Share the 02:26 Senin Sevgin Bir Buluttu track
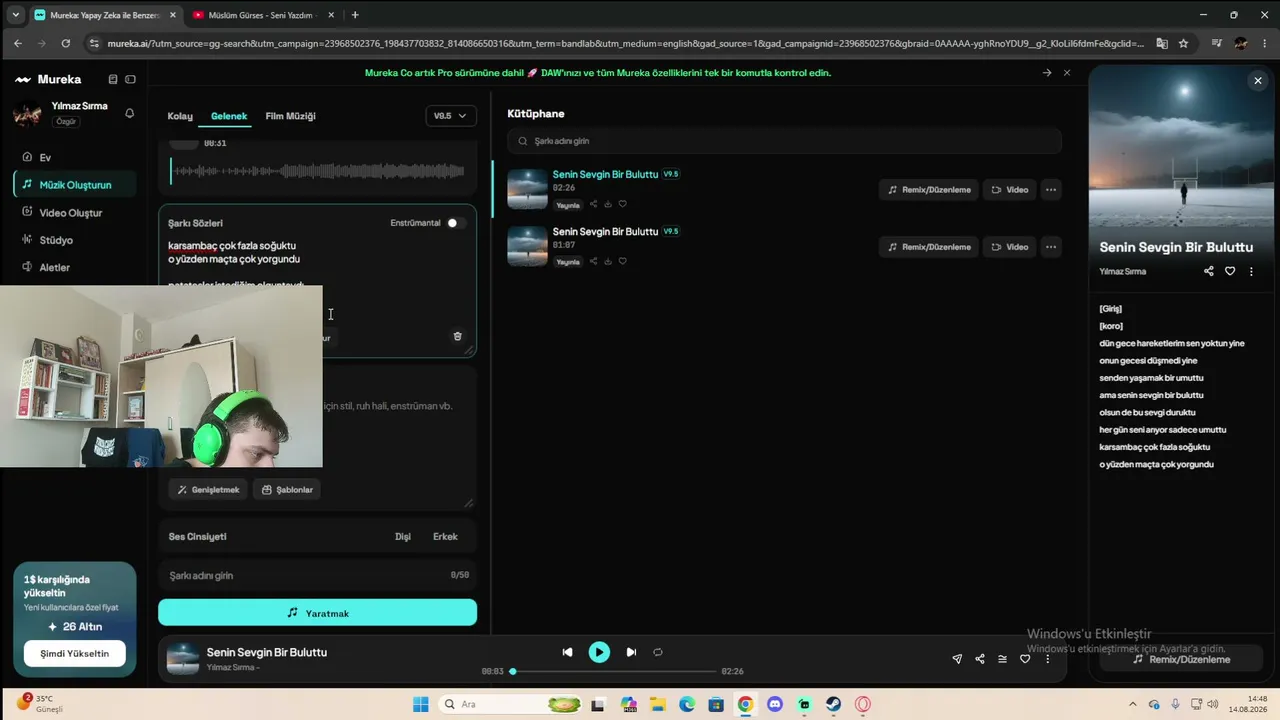The width and height of the screenshot is (1280, 720). point(593,204)
